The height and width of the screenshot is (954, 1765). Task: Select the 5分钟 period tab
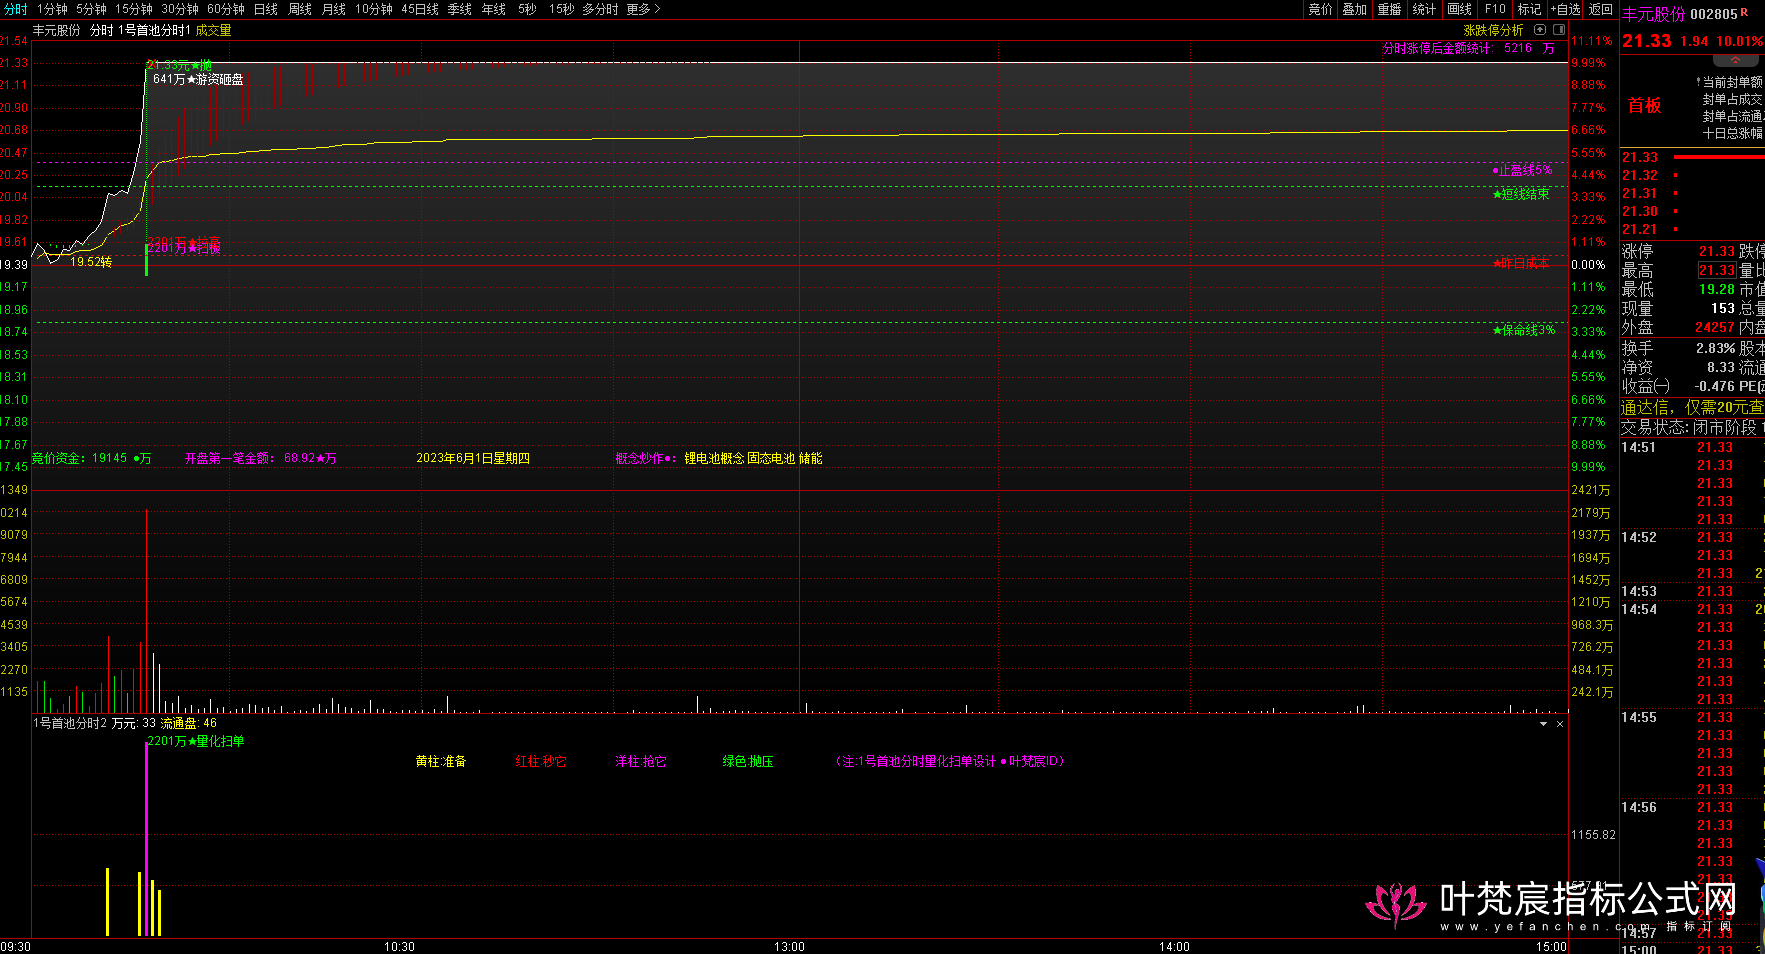pyautogui.click(x=91, y=9)
